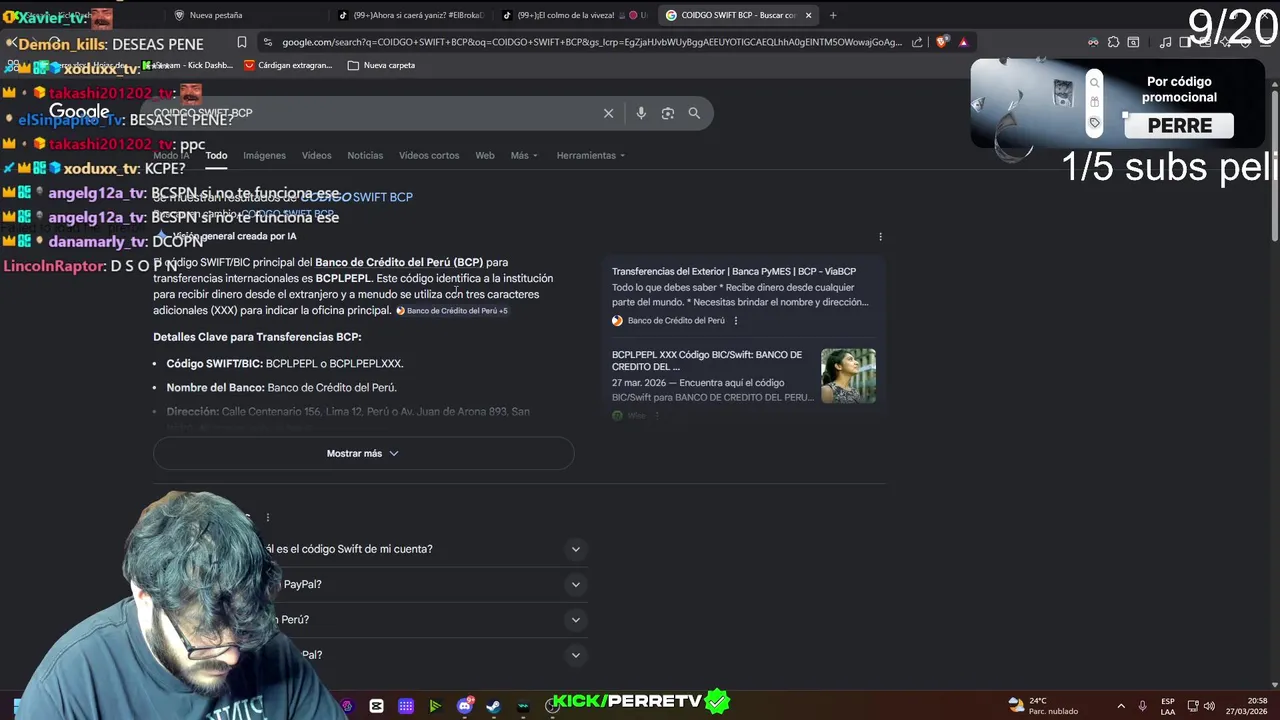This screenshot has width=1280, height=720.
Task: Open 'Transferencias del Exterior | Banca PyMES' link
Action: pyautogui.click(x=734, y=271)
